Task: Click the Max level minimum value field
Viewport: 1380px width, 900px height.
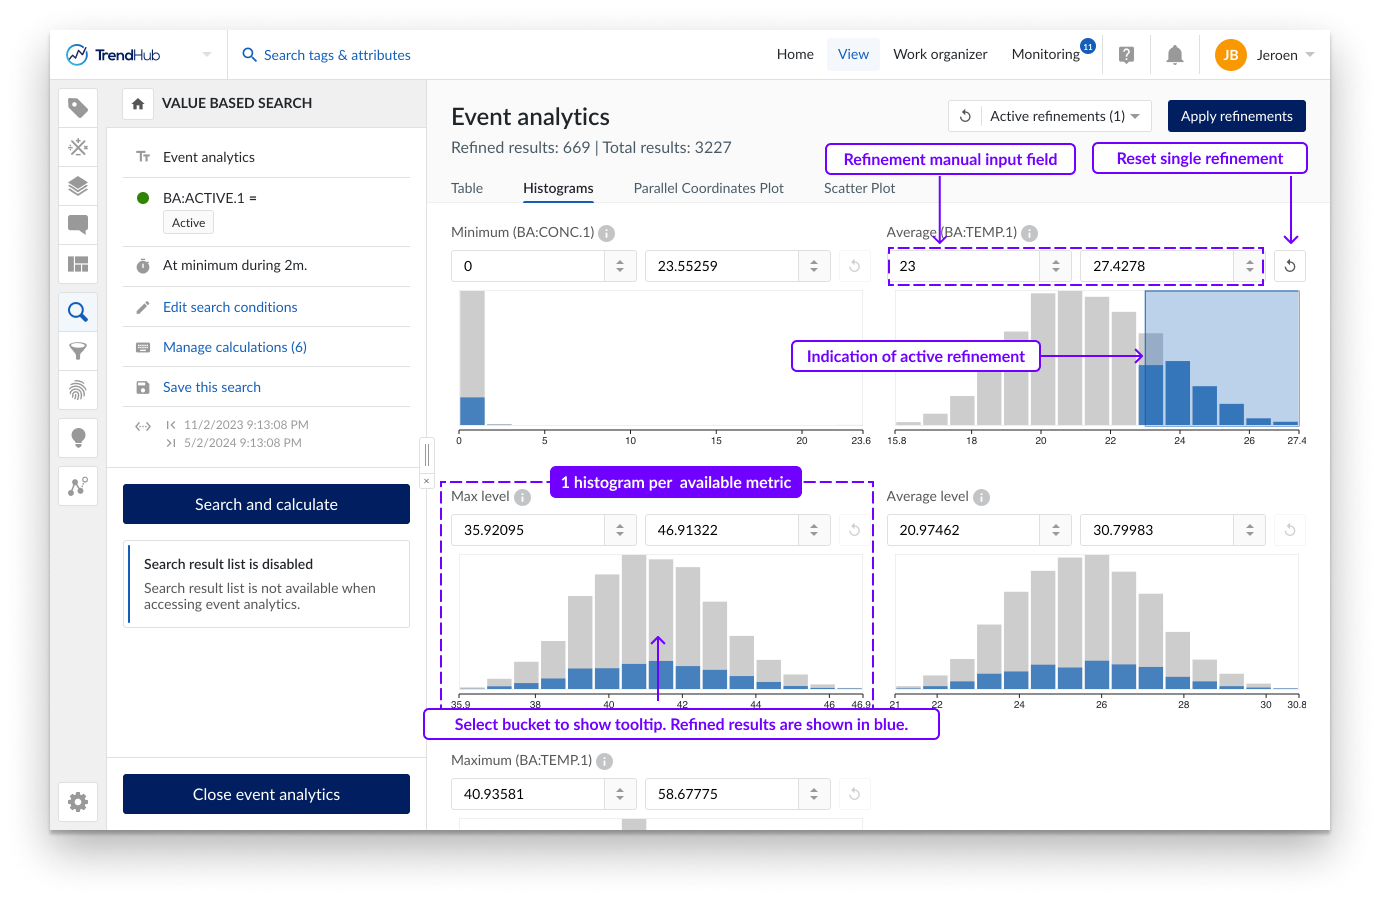Action: pyautogui.click(x=527, y=530)
